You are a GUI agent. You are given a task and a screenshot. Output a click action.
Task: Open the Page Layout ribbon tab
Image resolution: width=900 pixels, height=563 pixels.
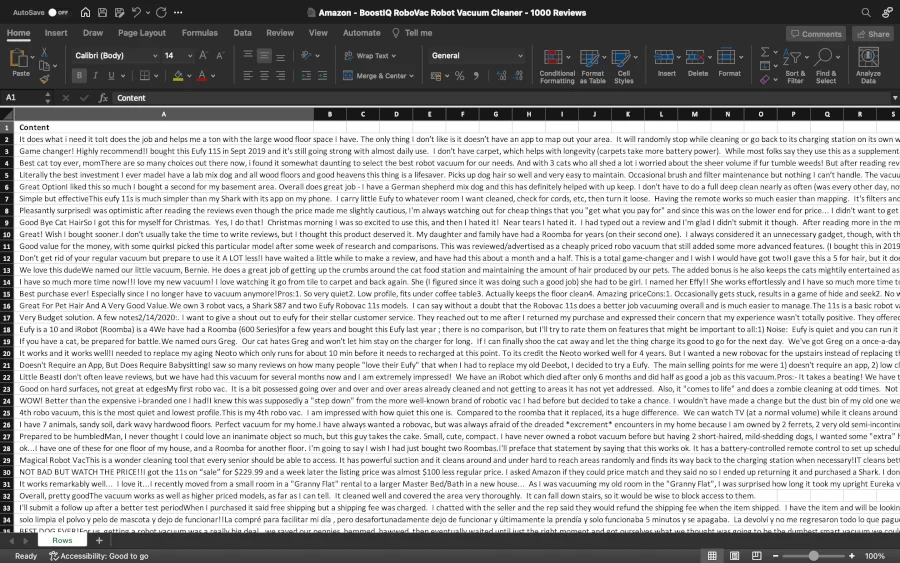coord(142,33)
